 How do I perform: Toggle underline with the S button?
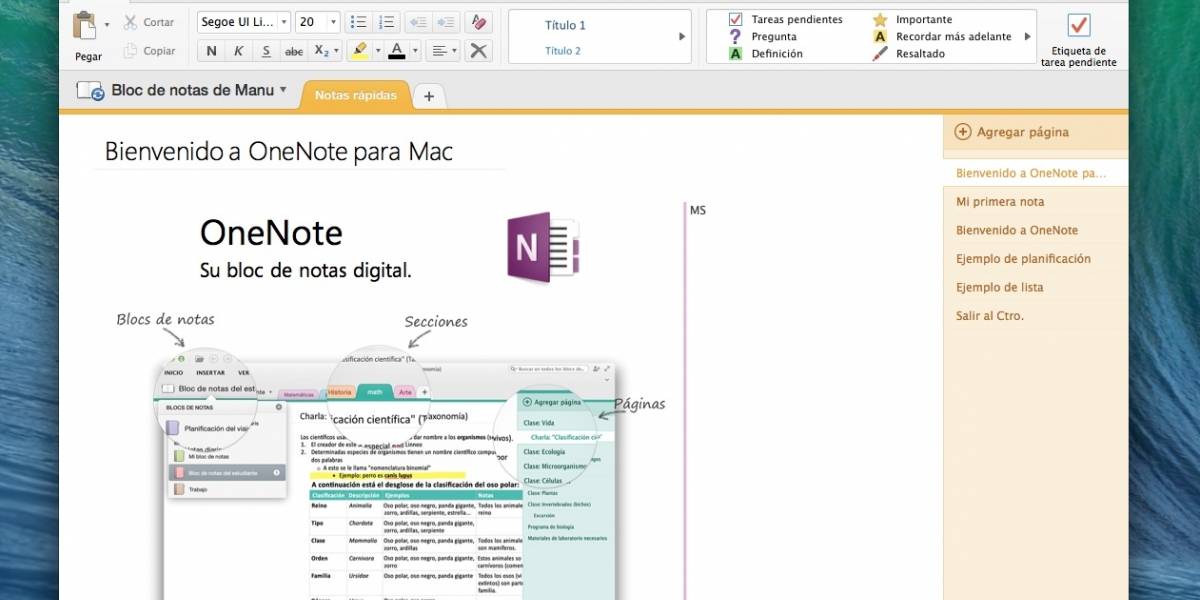pos(265,51)
